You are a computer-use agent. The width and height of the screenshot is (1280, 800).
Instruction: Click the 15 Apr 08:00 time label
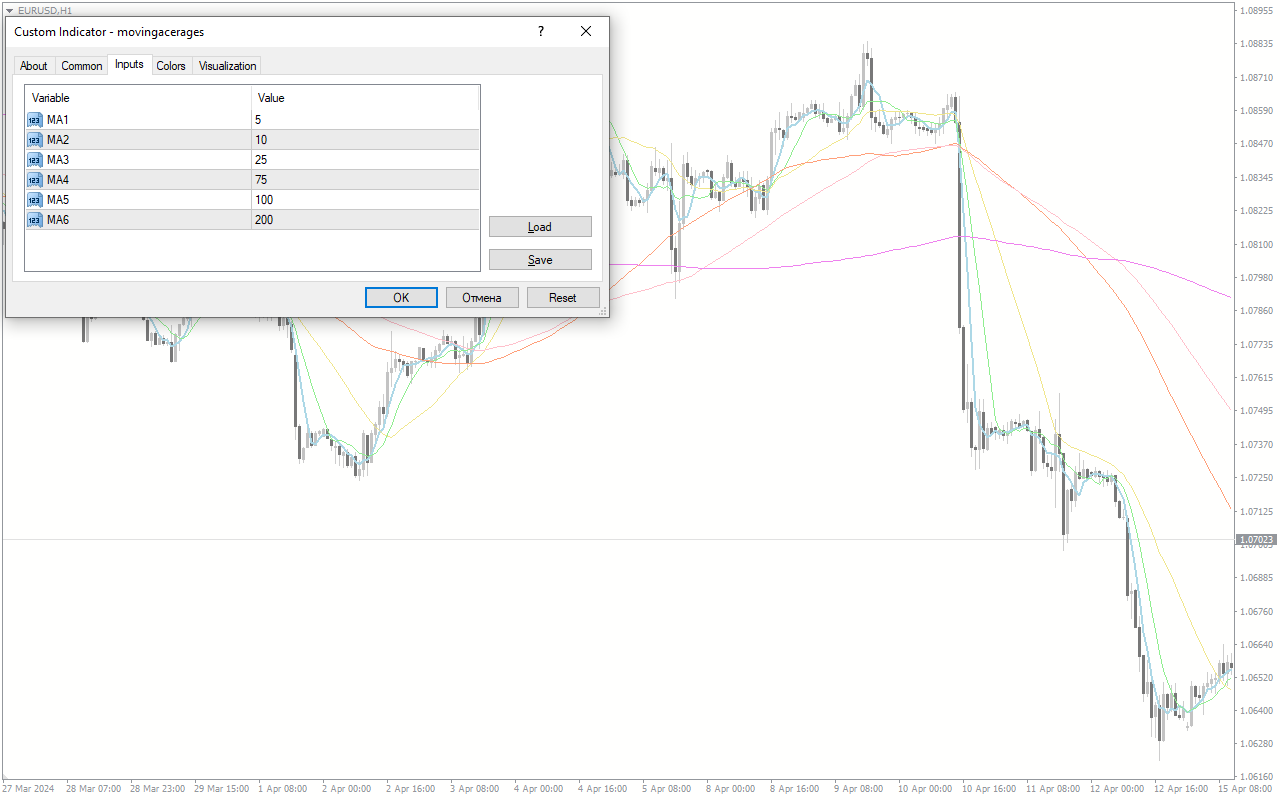pyautogui.click(x=1244, y=789)
